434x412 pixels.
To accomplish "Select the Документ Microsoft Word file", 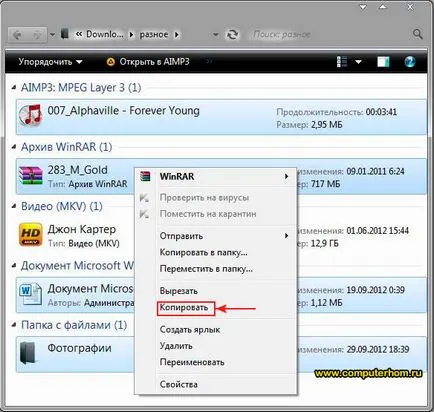I will (75, 295).
